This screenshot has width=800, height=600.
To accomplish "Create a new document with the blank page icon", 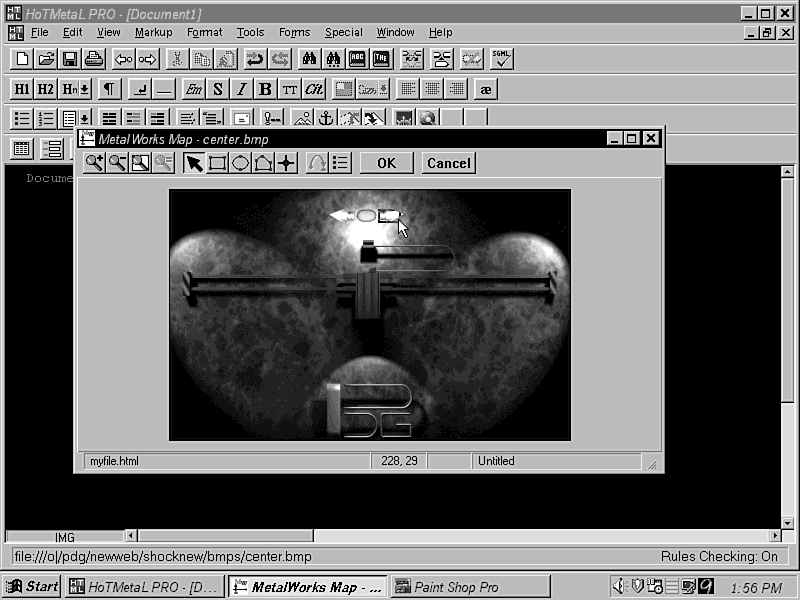I will tap(22, 59).
